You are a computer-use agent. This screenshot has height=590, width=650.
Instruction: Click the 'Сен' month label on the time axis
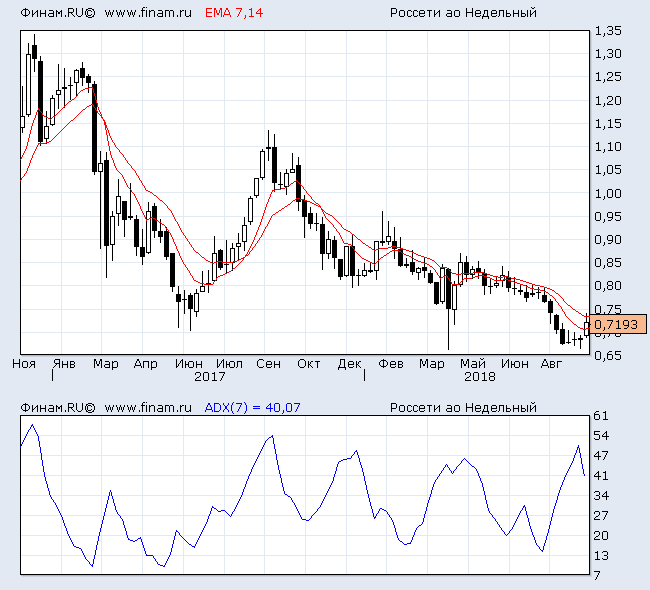coord(268,364)
